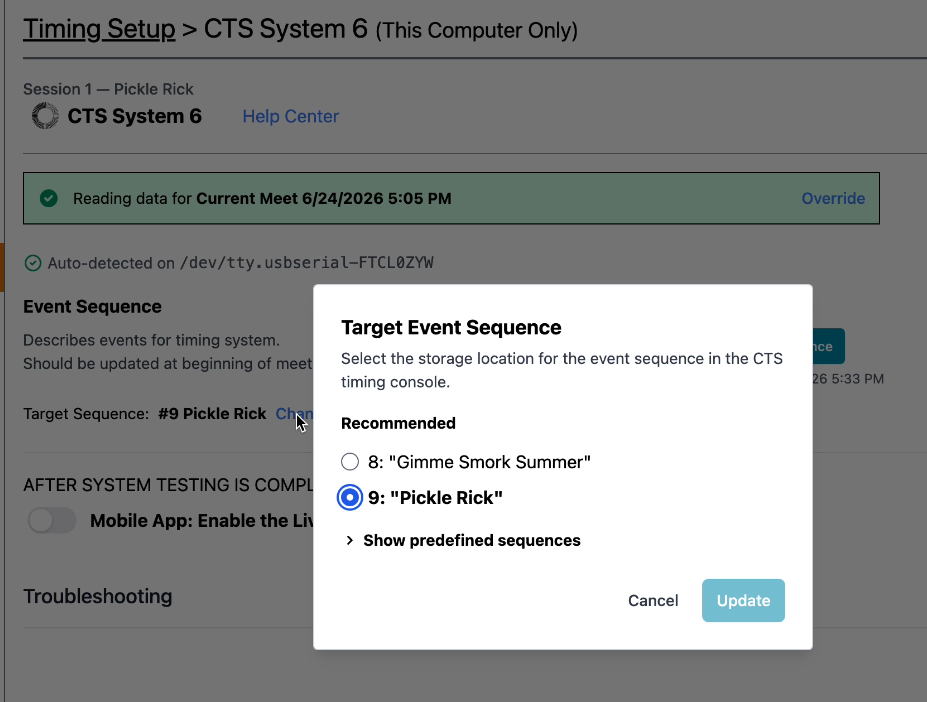Click the serial port path /dev/tty.usbserial-FTCL0ZYW
Screen dimensions: 927x702
(x=307, y=263)
